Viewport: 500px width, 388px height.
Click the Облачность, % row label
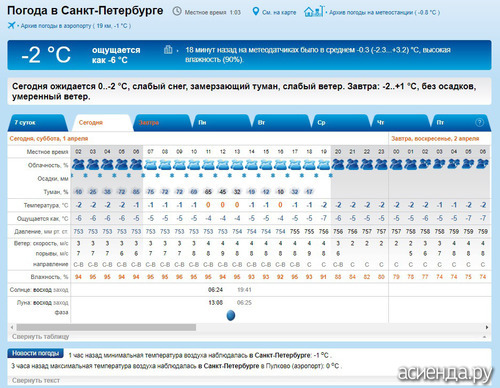pyautogui.click(x=48, y=165)
